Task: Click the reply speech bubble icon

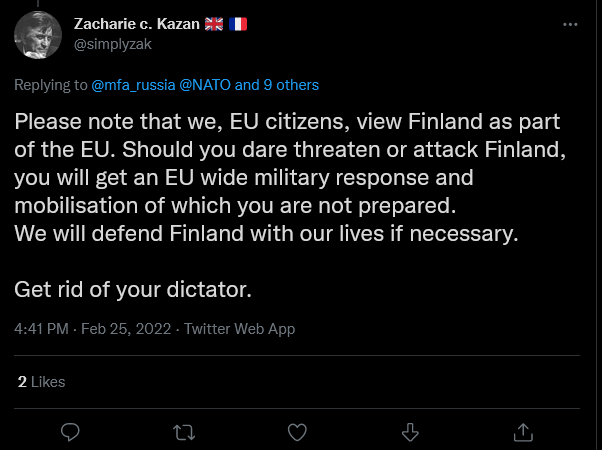Action: [70, 432]
